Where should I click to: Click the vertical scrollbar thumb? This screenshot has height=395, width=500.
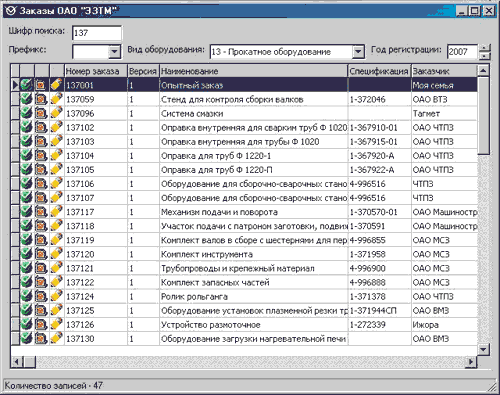pos(483,116)
